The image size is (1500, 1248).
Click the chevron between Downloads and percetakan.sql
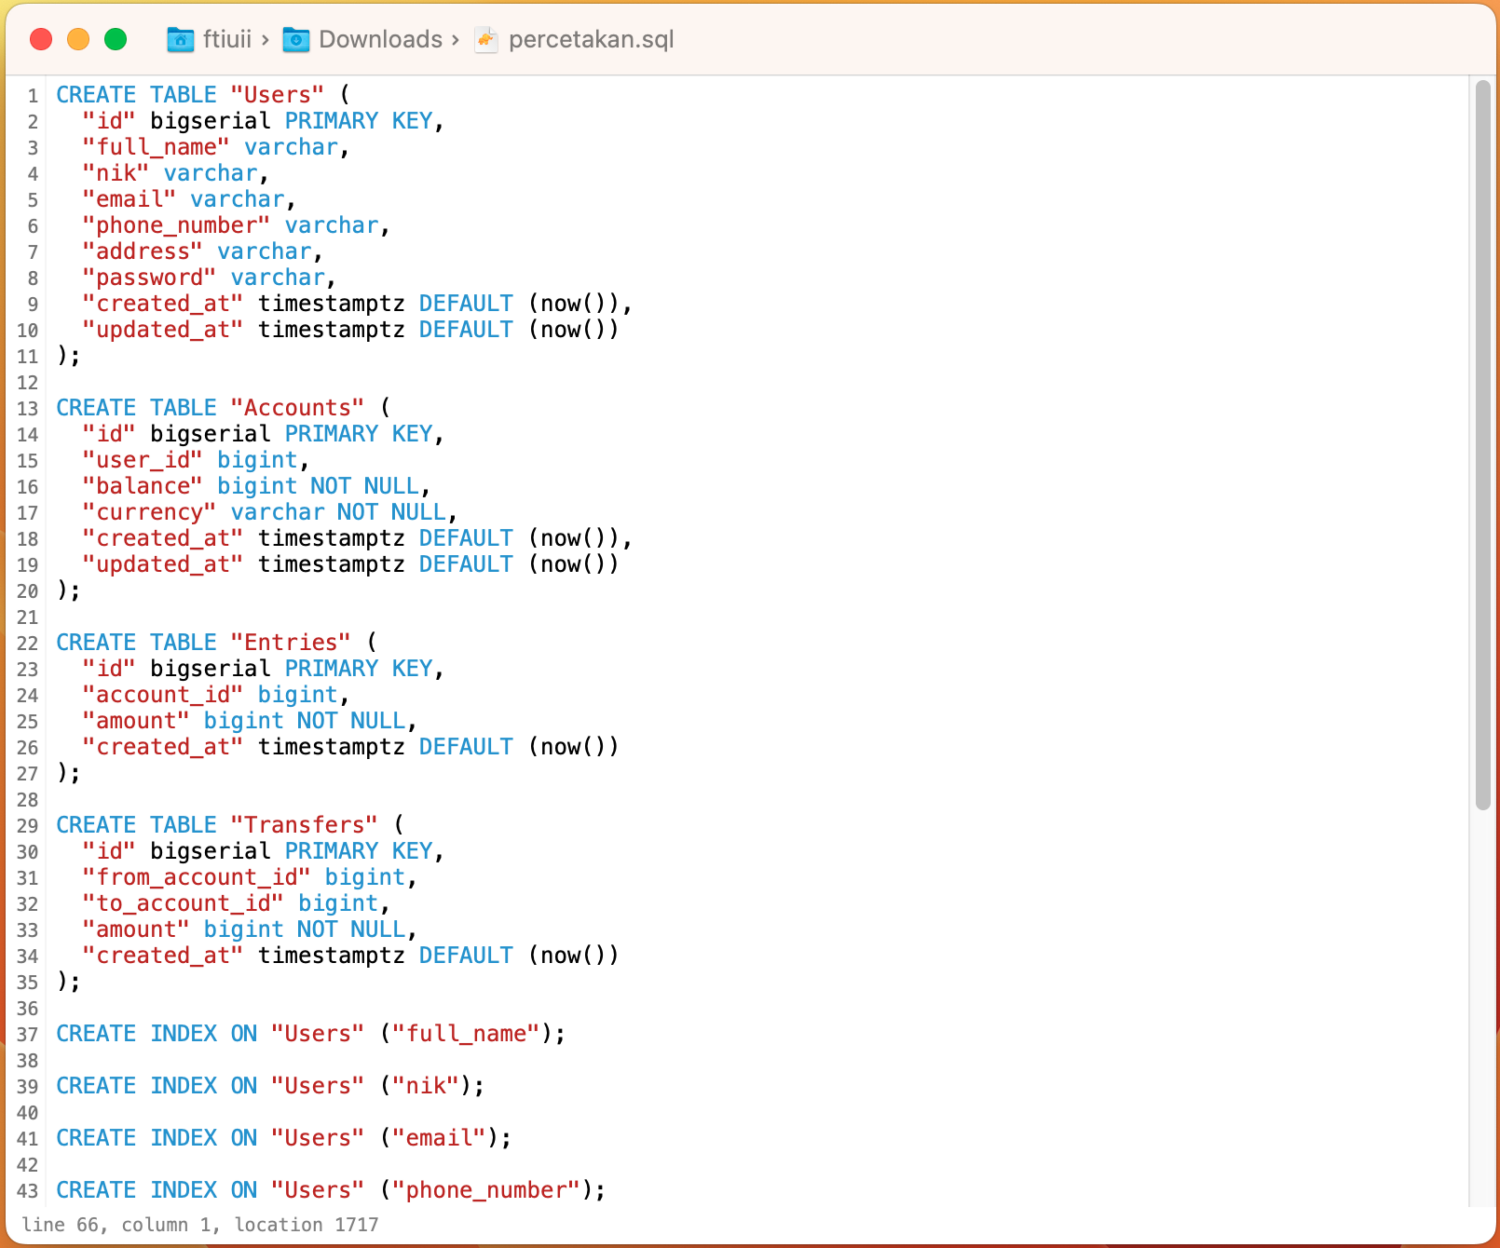pos(458,39)
